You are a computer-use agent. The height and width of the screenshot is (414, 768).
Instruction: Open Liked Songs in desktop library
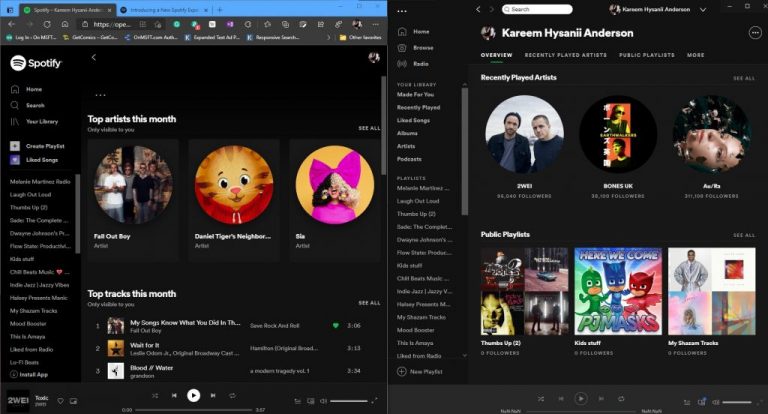(x=413, y=120)
